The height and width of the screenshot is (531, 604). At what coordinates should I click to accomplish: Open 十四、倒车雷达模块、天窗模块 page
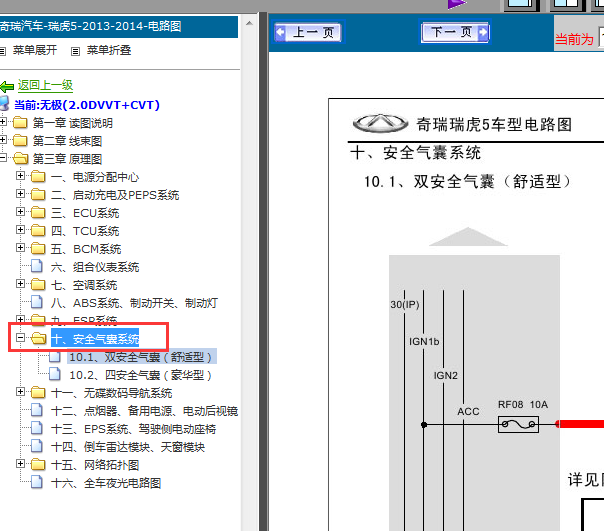[x=128, y=447]
